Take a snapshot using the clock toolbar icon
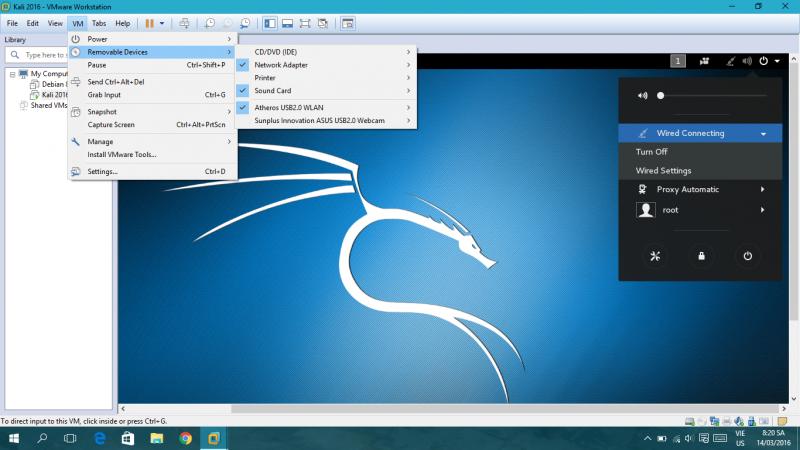800x450 pixels. point(210,23)
